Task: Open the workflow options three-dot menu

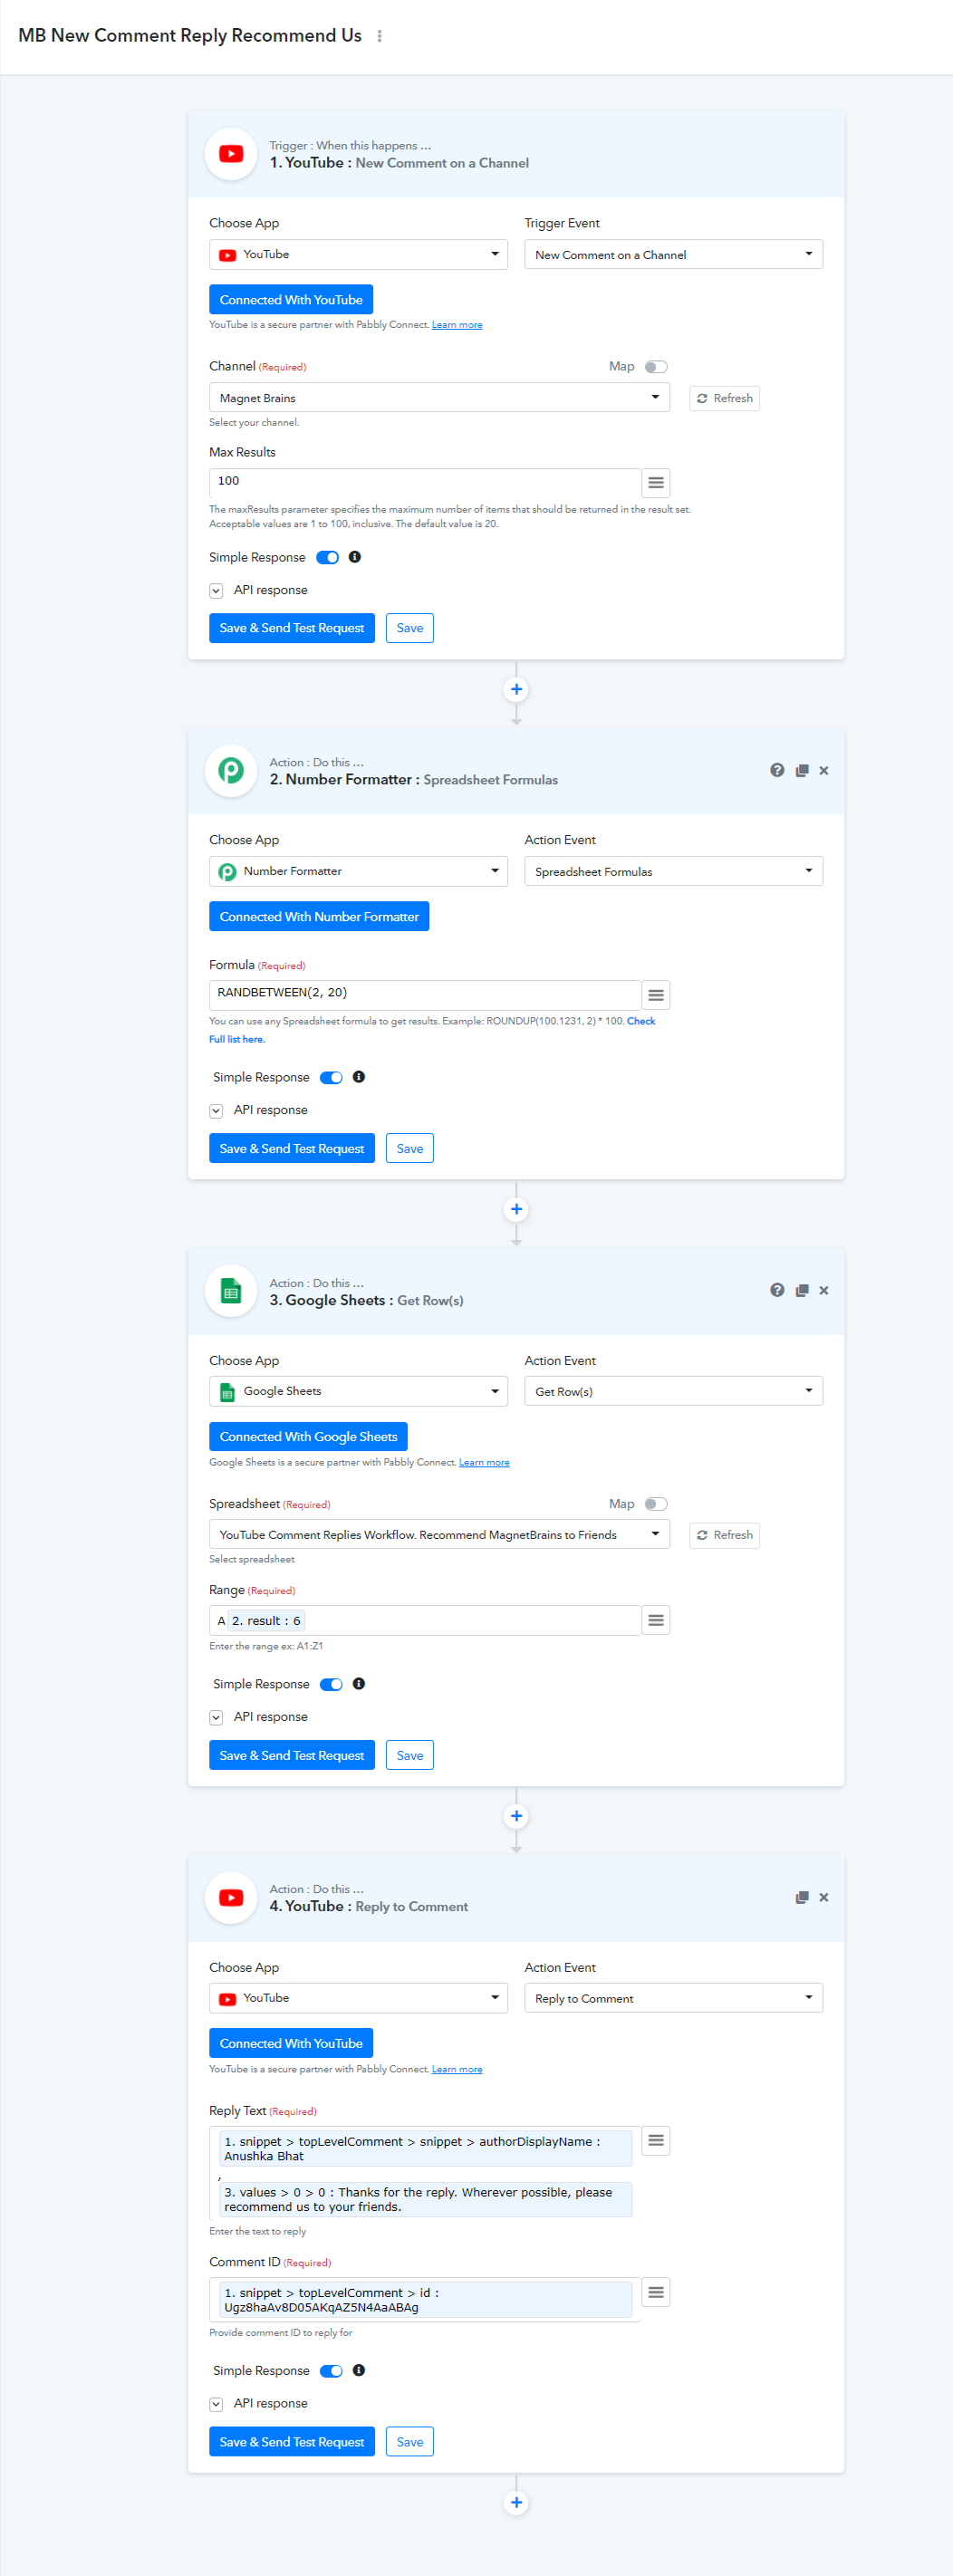Action: (x=379, y=36)
